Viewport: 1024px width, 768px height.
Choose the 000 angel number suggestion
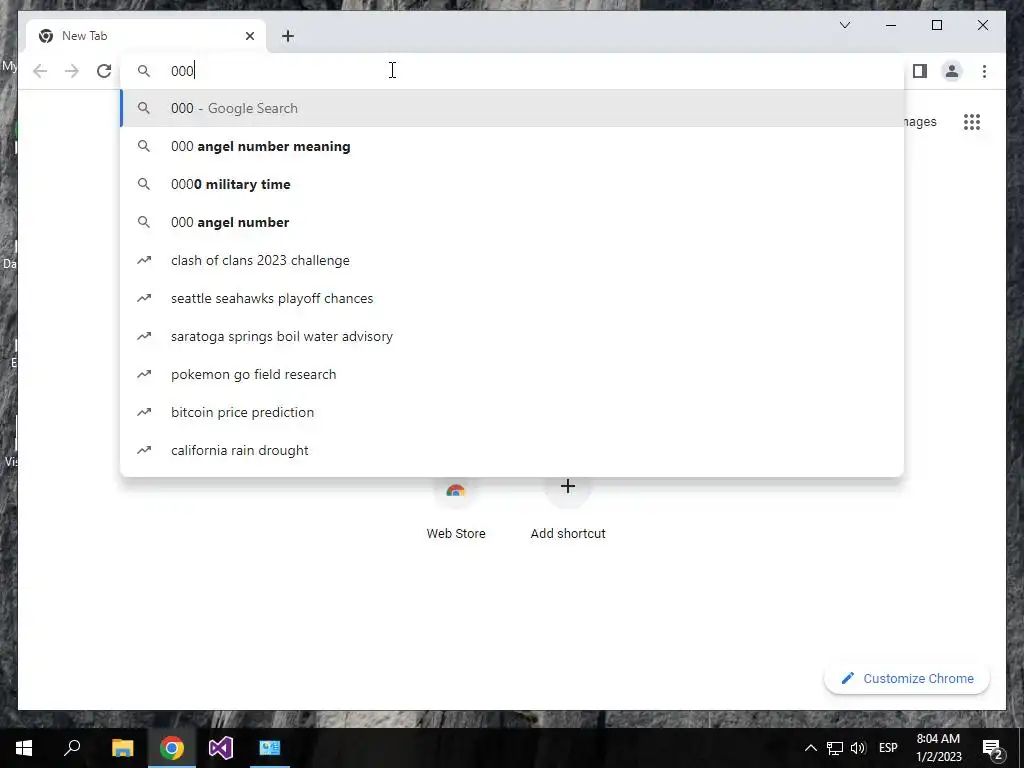click(513, 222)
